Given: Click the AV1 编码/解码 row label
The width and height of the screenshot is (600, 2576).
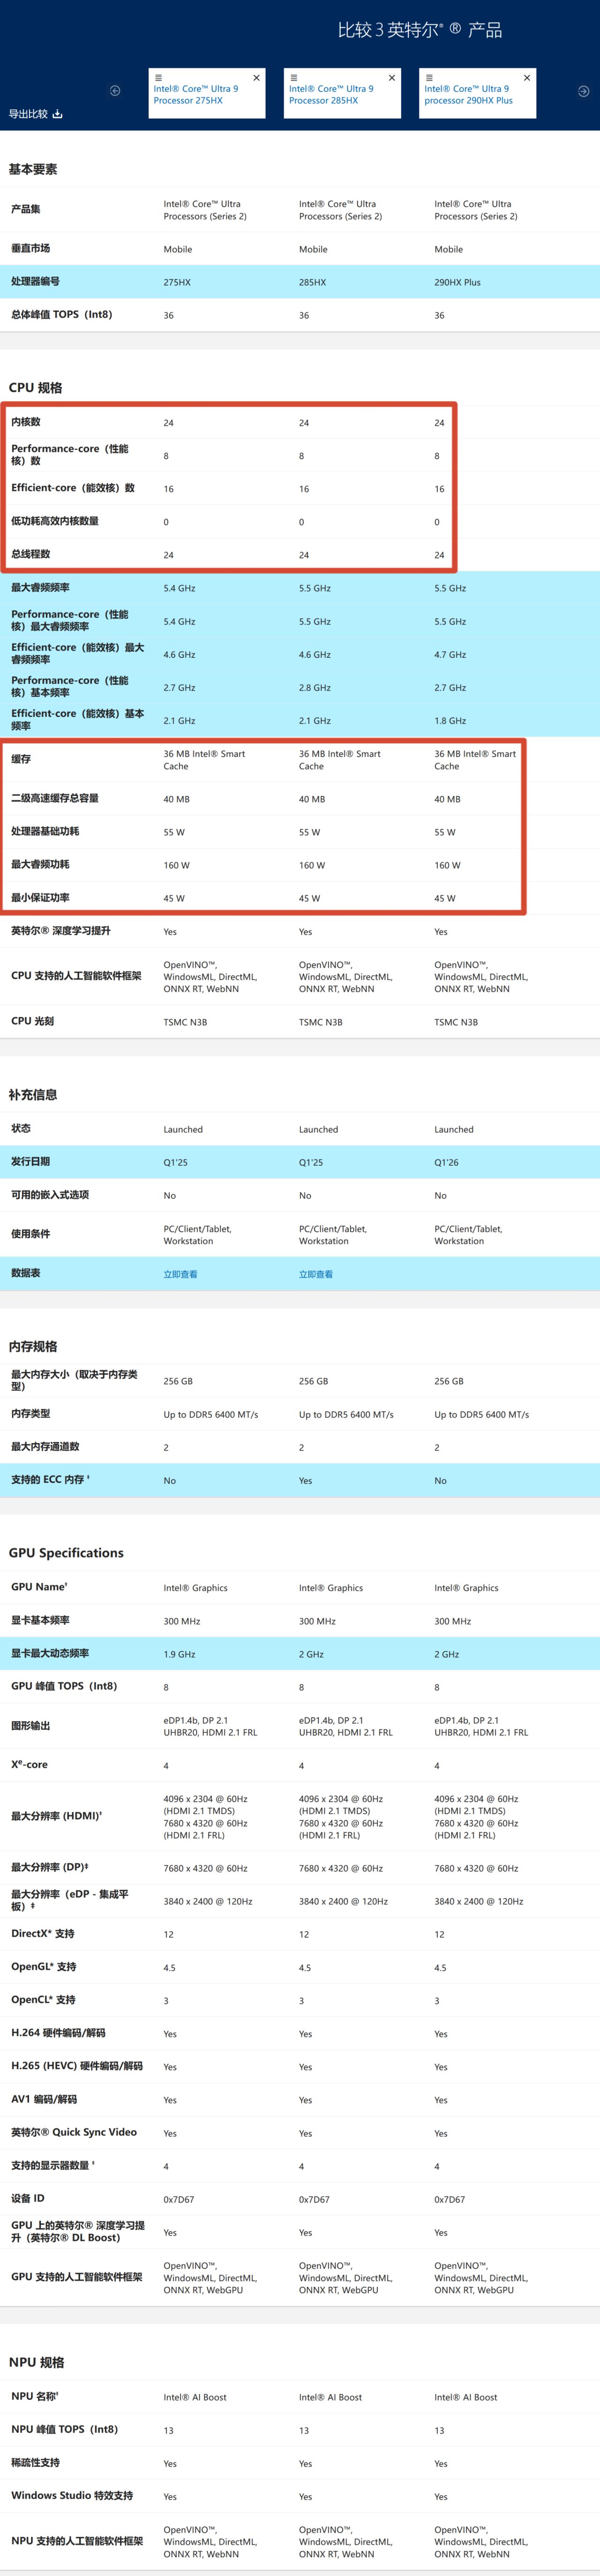Looking at the screenshot, I should click(x=44, y=2099).
